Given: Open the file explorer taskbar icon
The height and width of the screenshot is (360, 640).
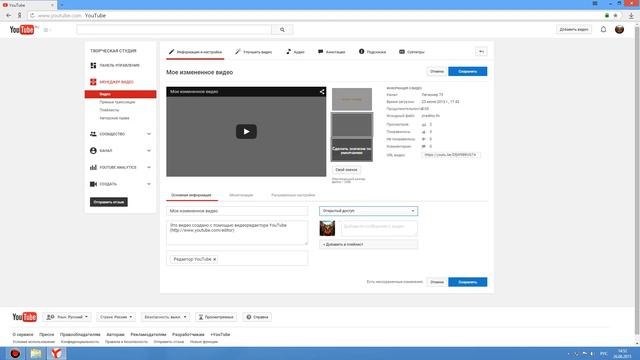Looking at the screenshot, I should [36, 353].
